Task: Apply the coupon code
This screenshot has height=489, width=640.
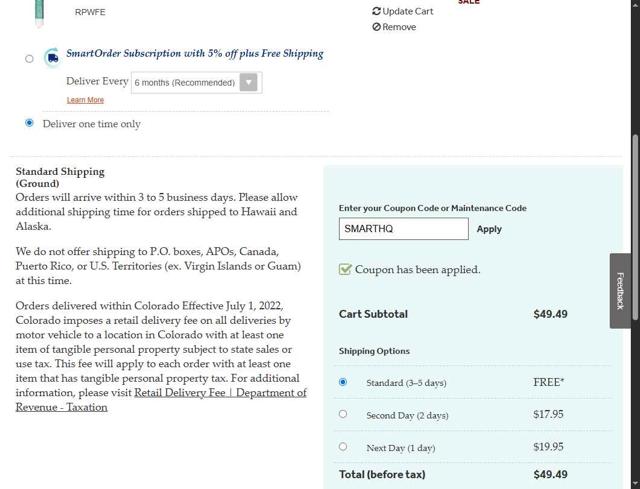Action: [489, 229]
